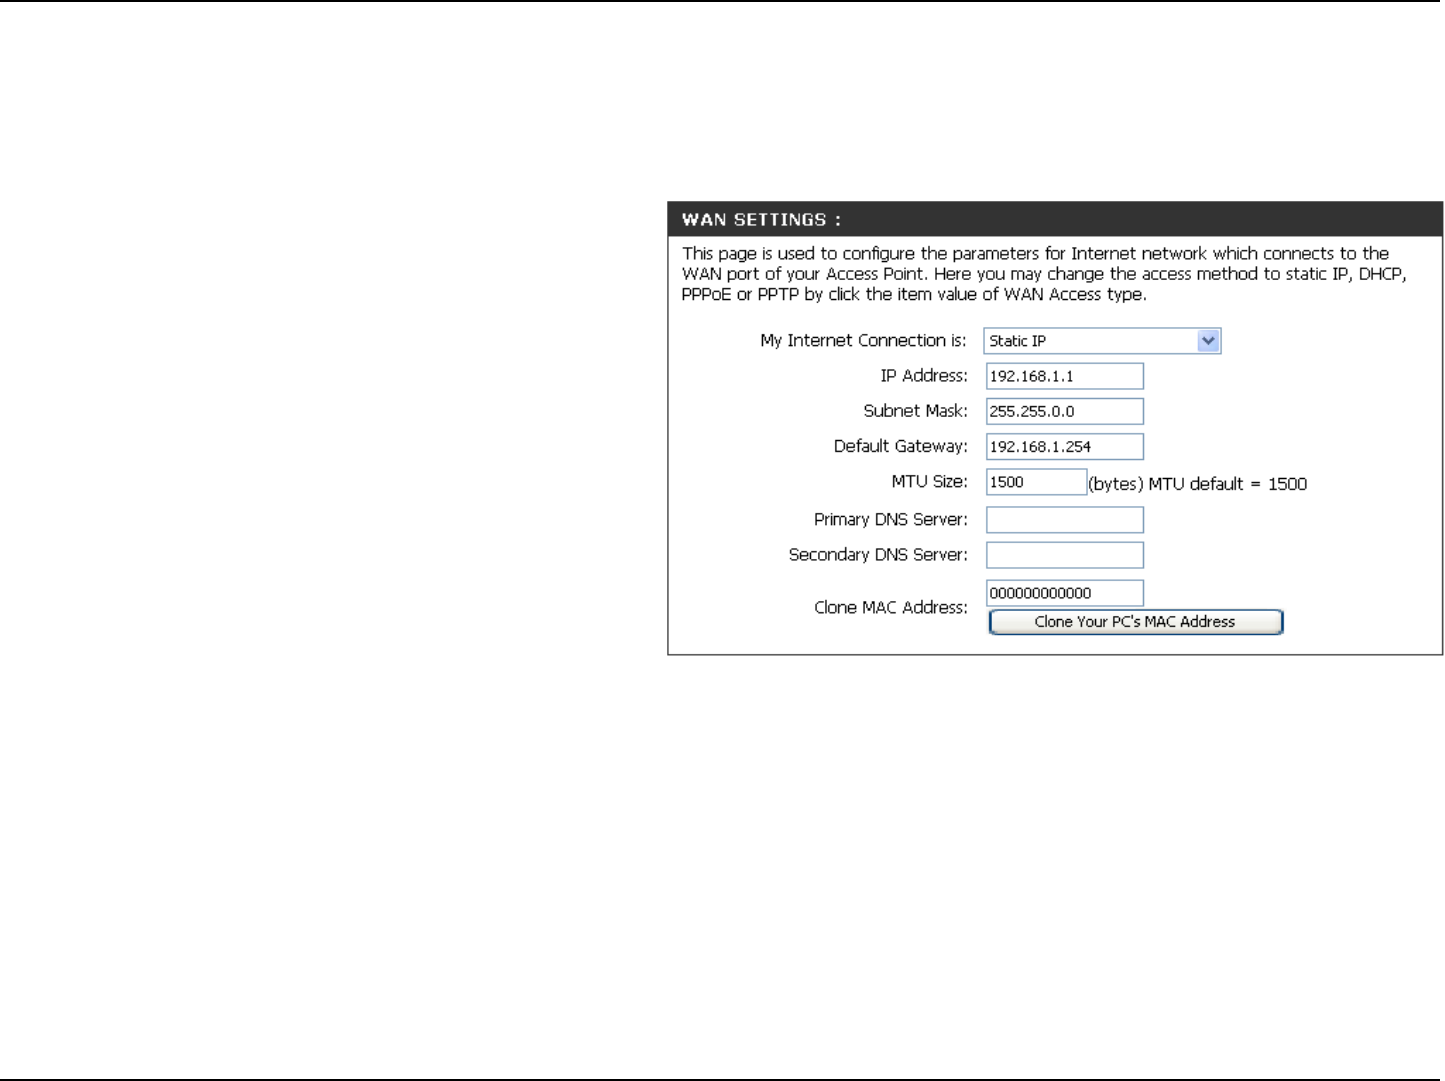This screenshot has height=1081, width=1445.
Task: Click the Clone MAC Address field
Action: (x=1064, y=593)
